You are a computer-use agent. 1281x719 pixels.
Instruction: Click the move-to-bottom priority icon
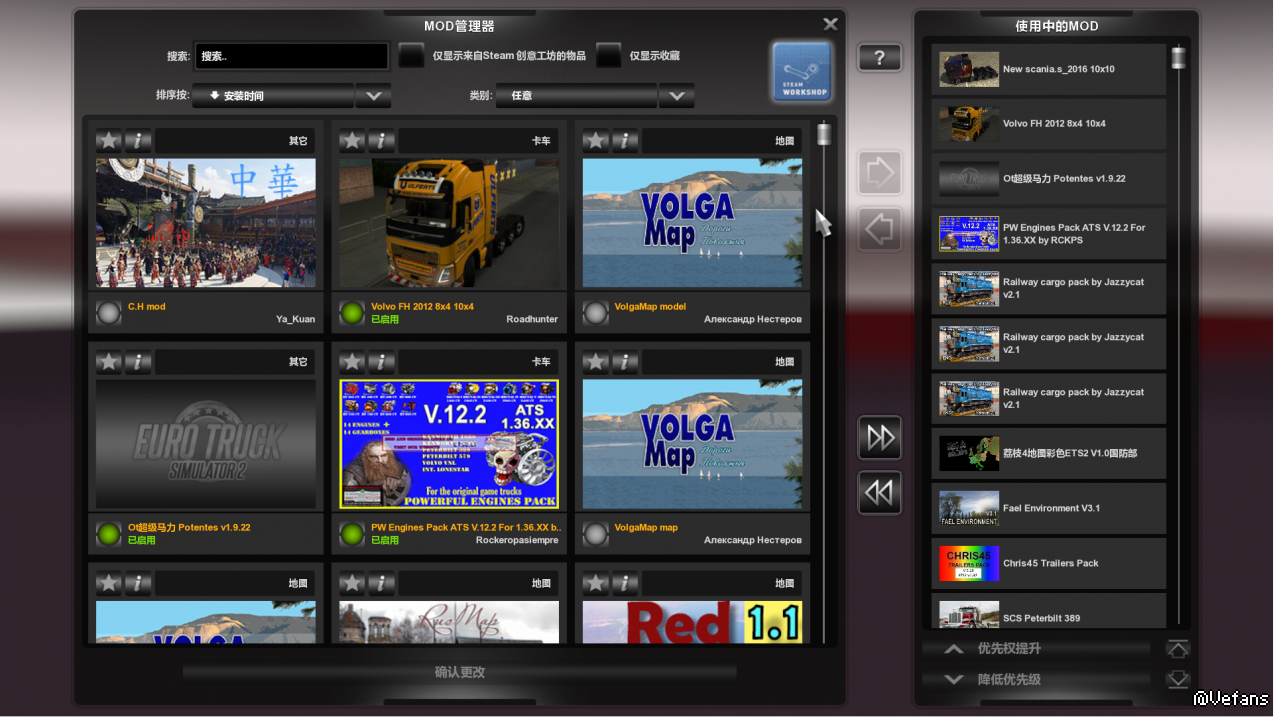(x=1178, y=679)
